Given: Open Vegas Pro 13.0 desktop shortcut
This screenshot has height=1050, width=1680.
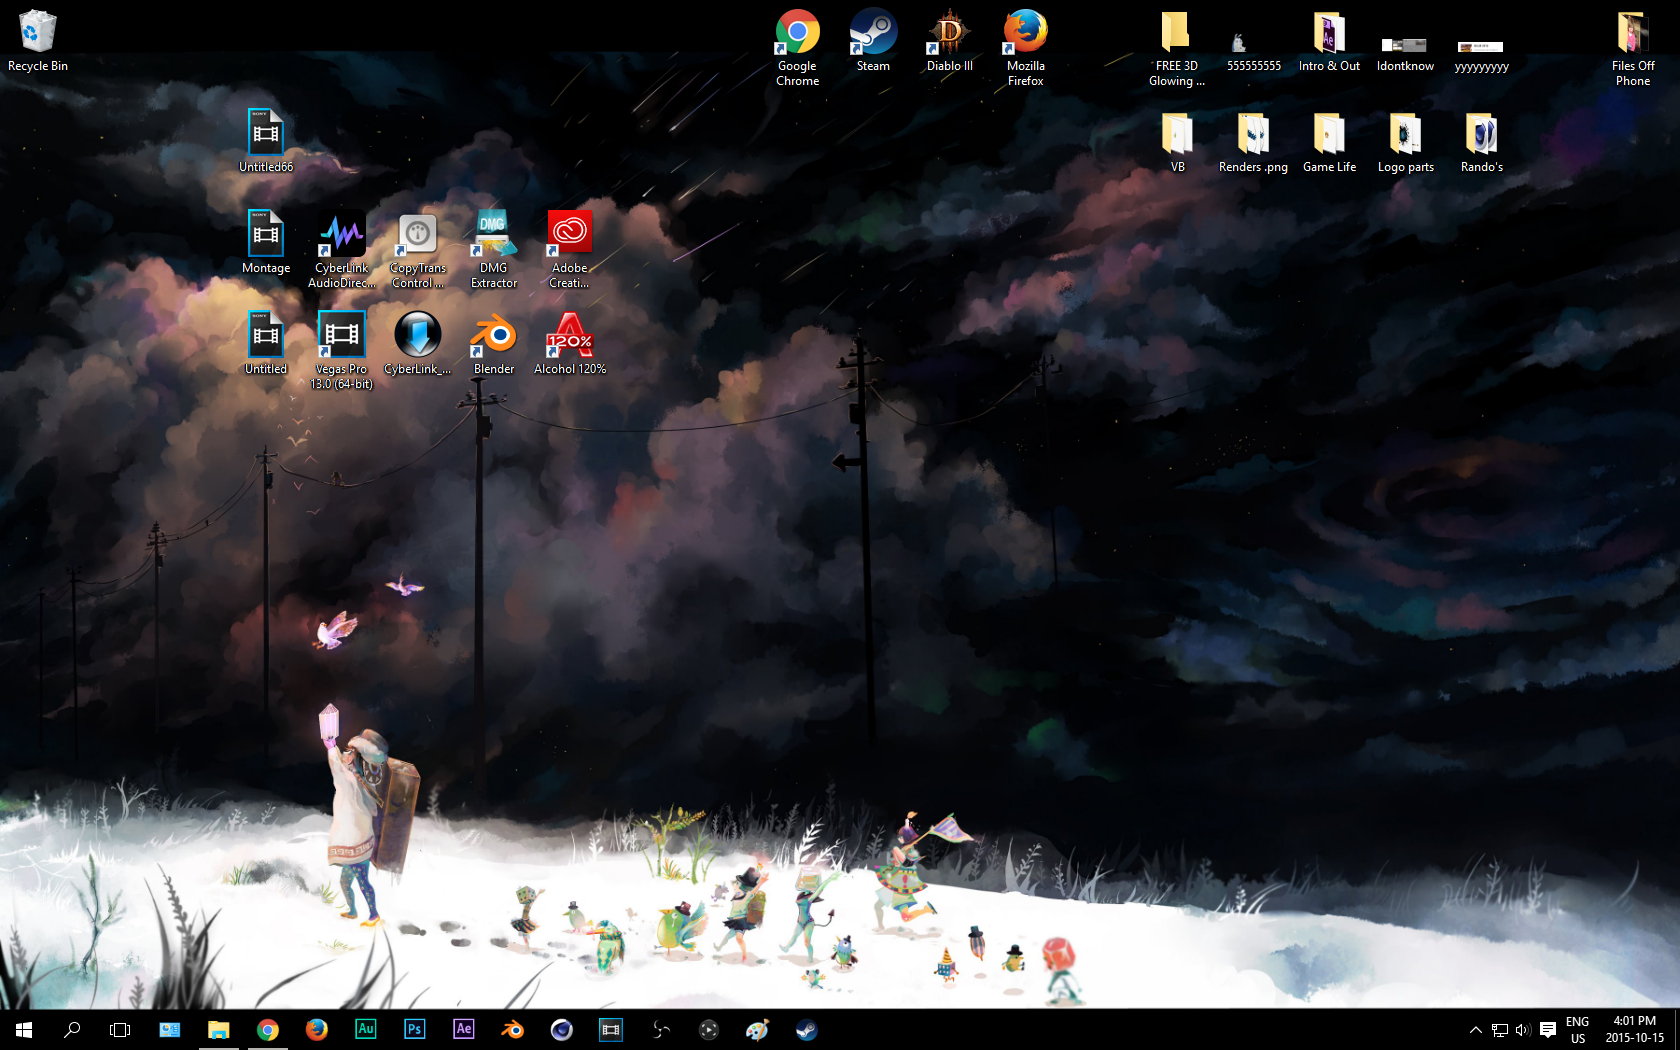Looking at the screenshot, I should [x=341, y=338].
